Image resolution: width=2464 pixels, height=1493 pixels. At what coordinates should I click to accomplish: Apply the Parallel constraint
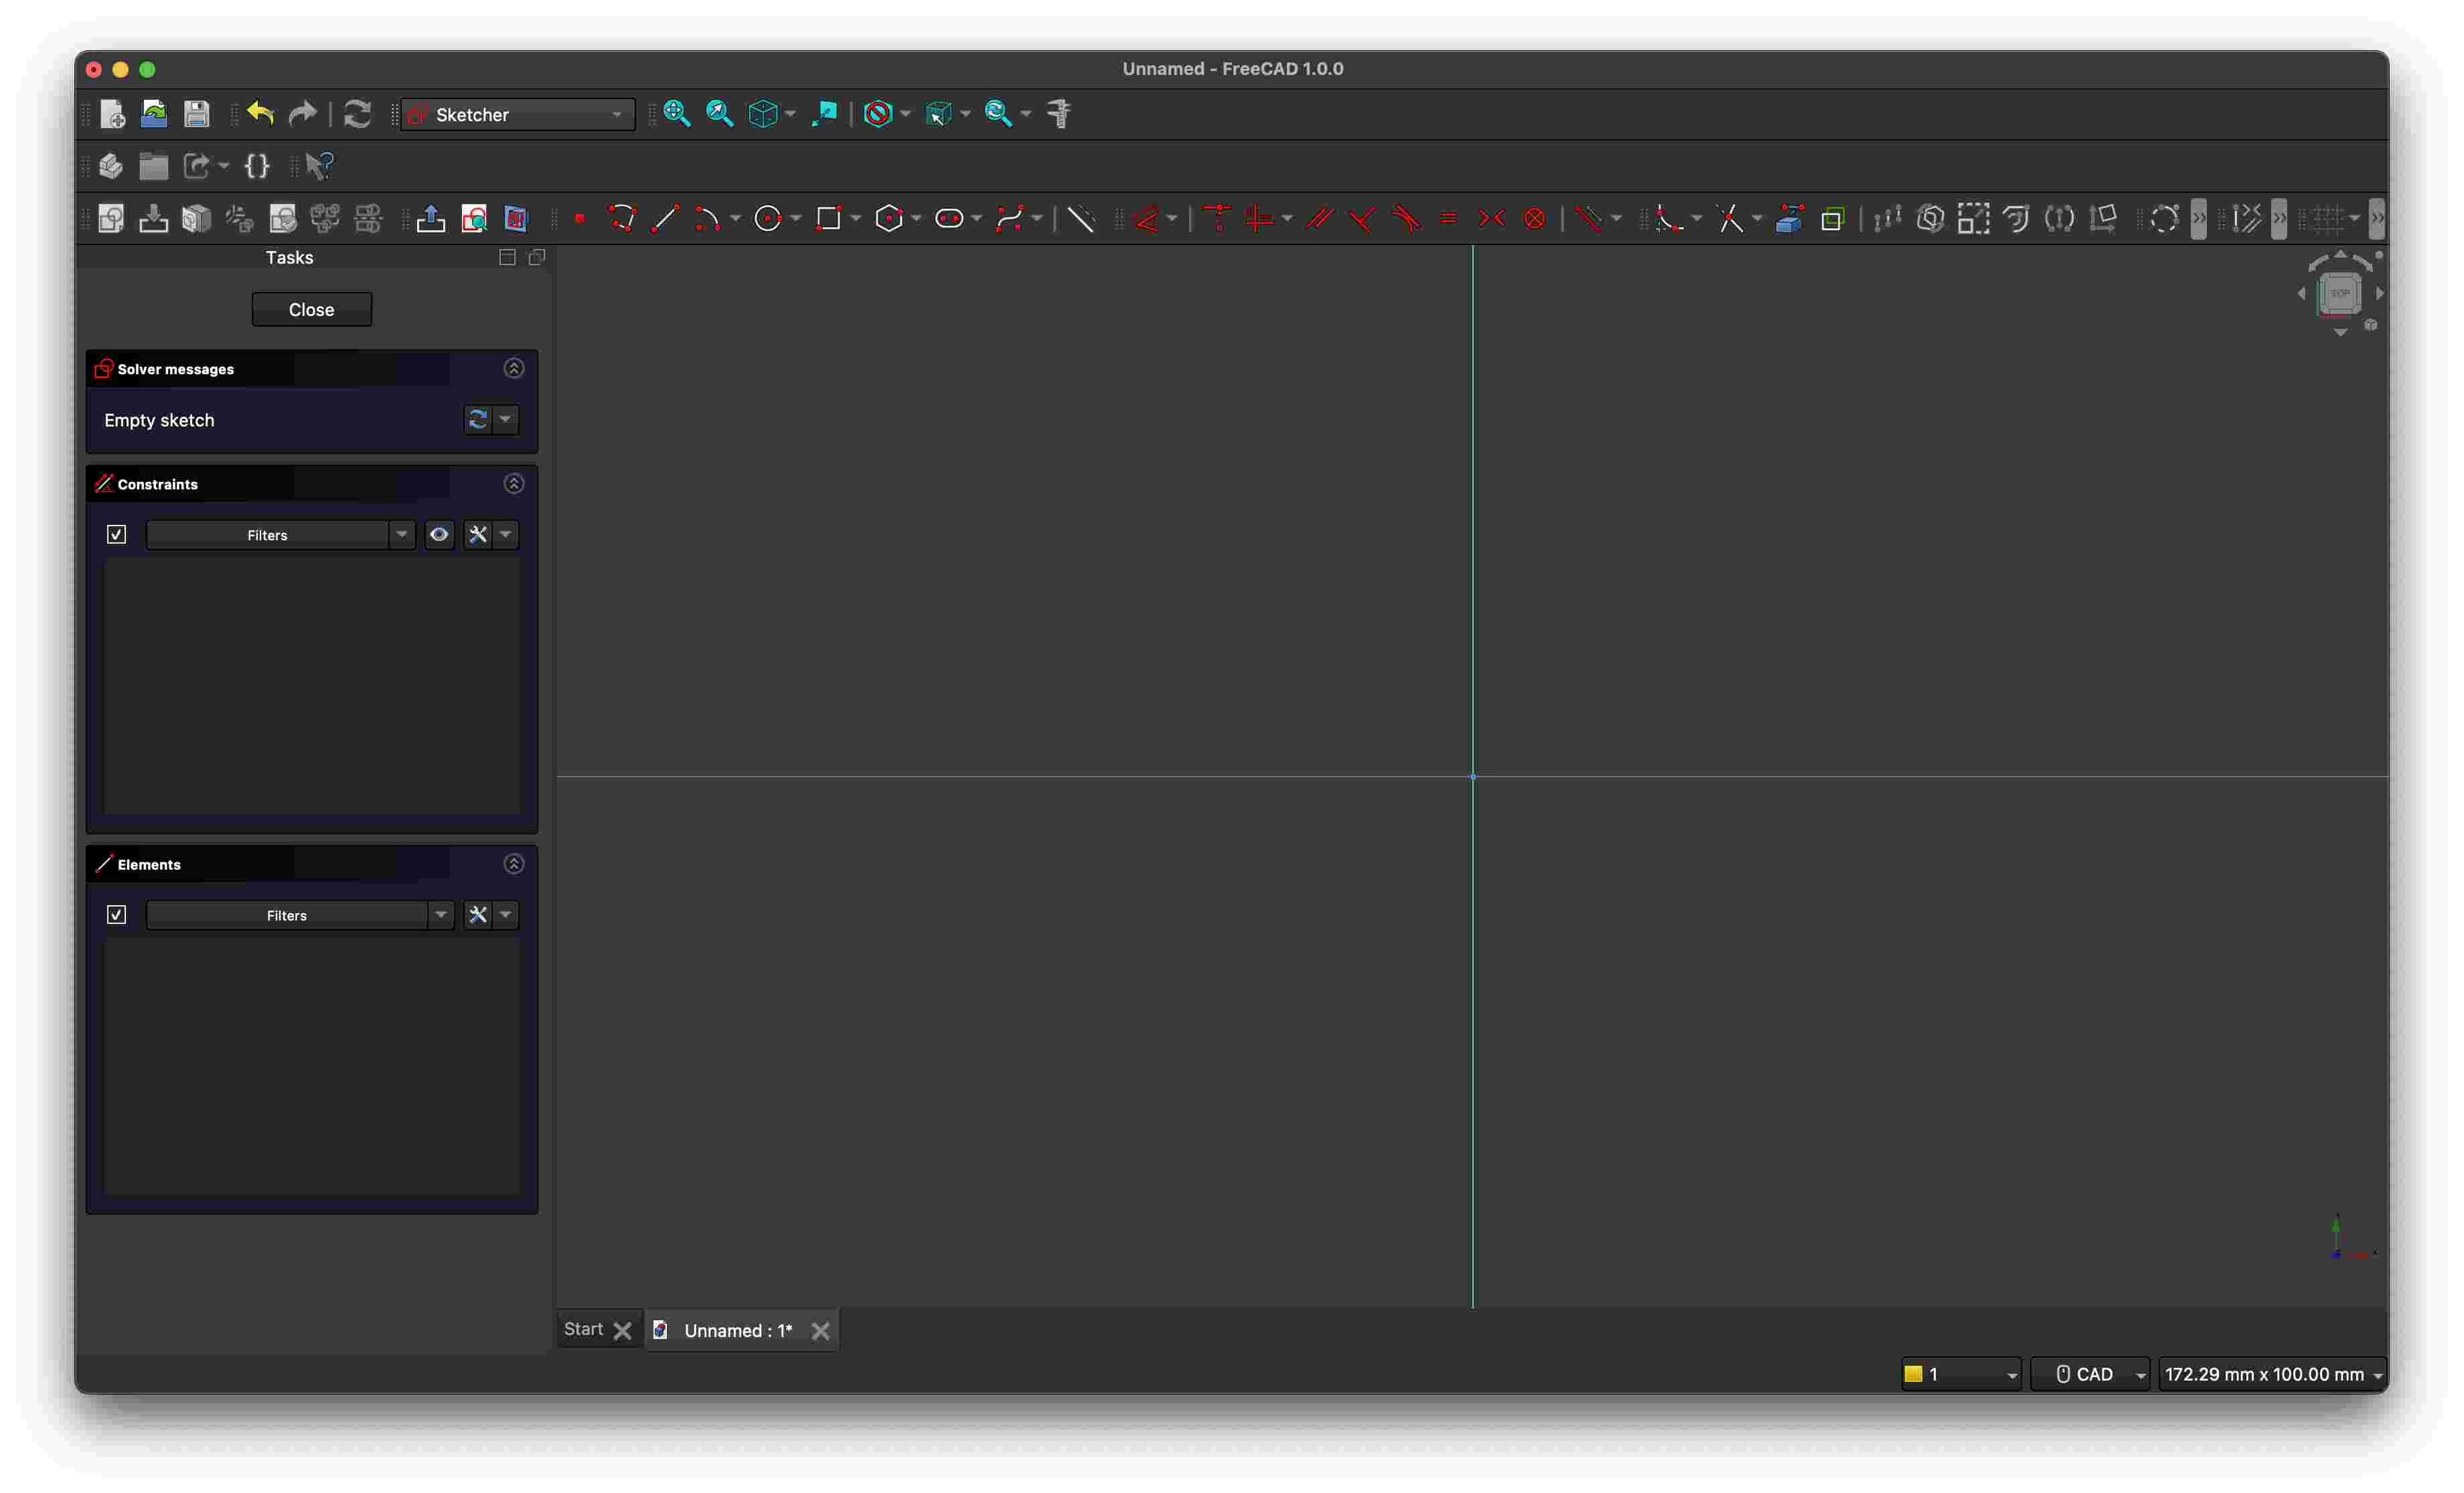click(x=1320, y=218)
